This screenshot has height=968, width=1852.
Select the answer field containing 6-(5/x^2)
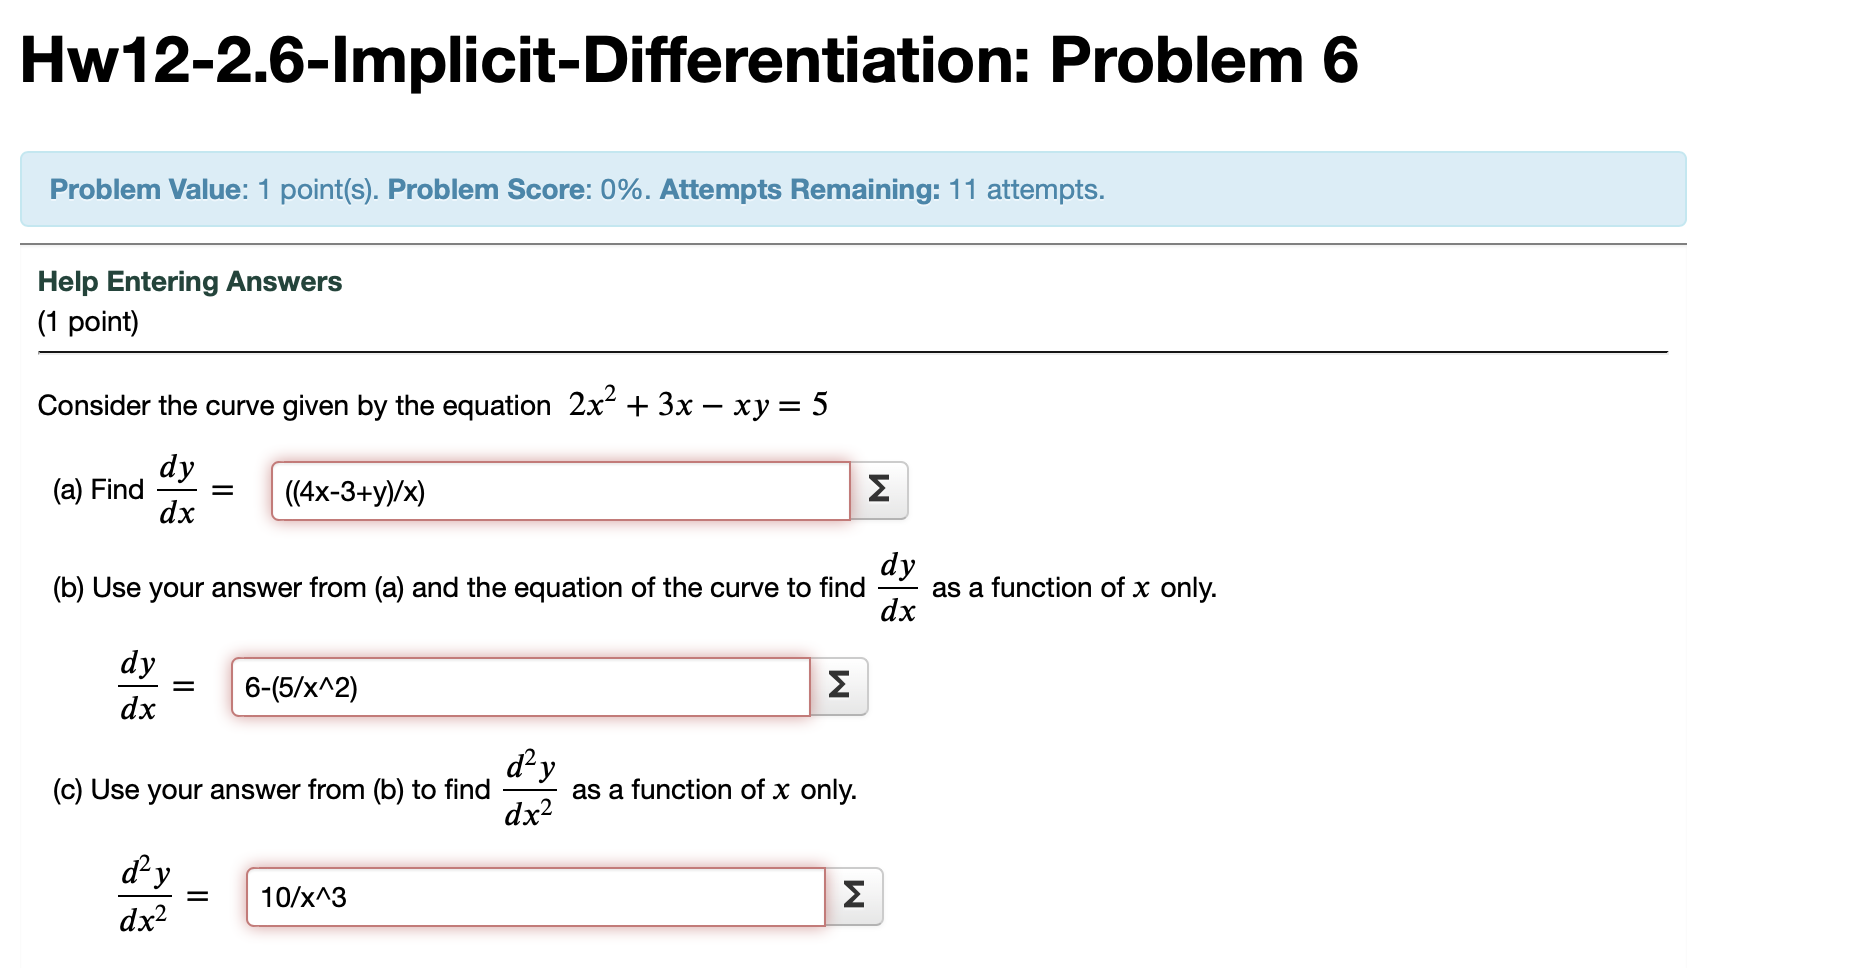point(520,686)
